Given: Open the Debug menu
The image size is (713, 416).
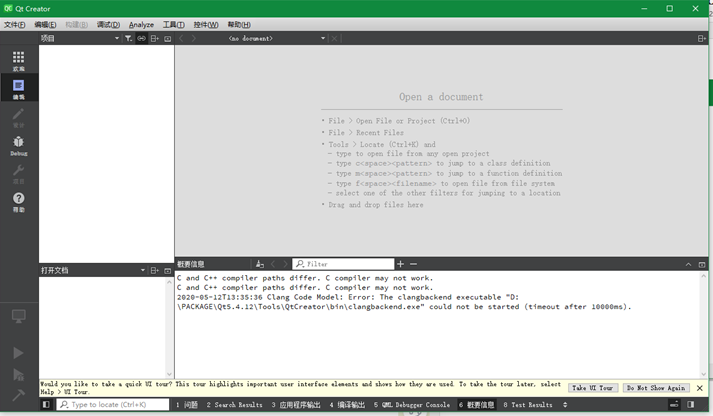Looking at the screenshot, I should tap(108, 25).
